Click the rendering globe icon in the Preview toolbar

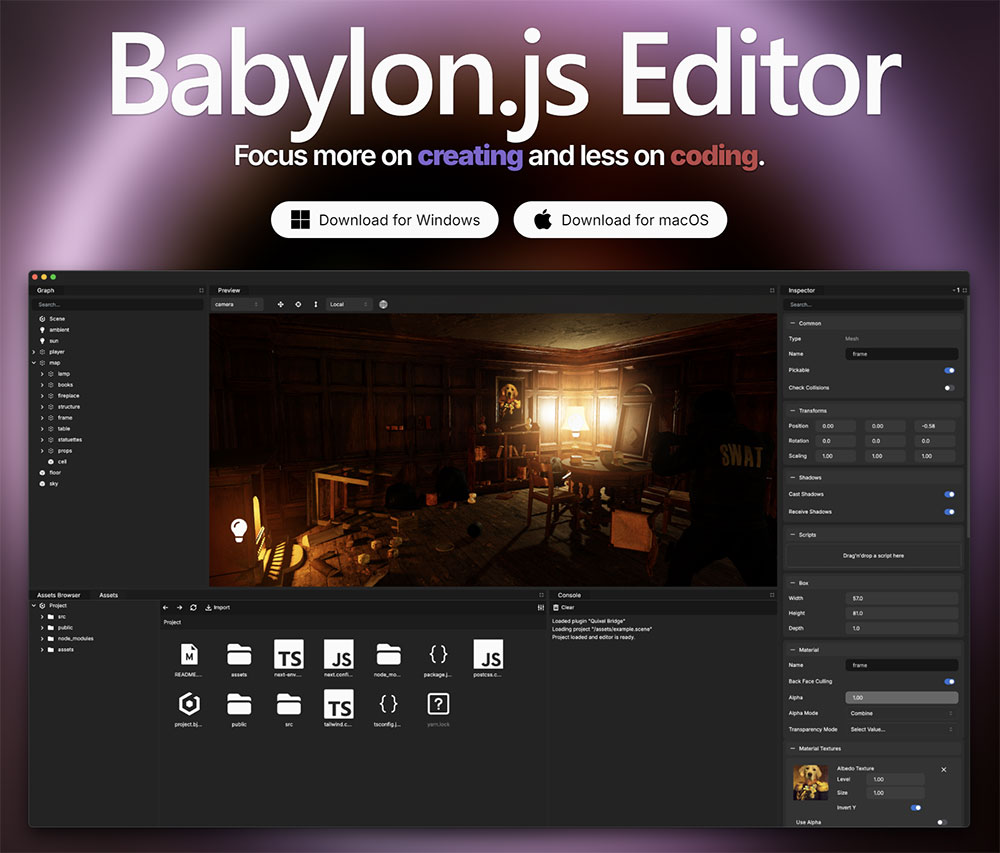click(x=383, y=304)
